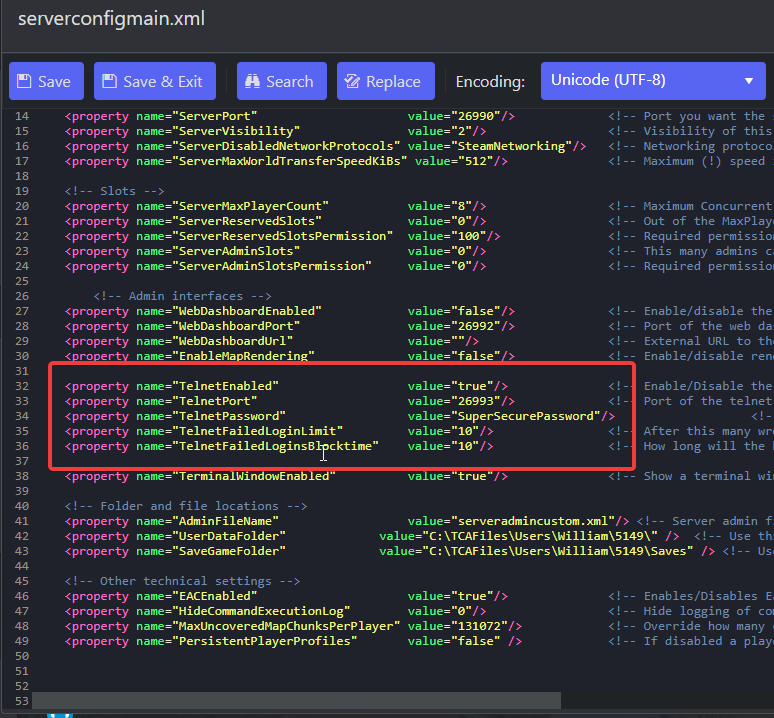Click line number 14 in the gutter
This screenshot has width=774, height=718.
click(22, 116)
